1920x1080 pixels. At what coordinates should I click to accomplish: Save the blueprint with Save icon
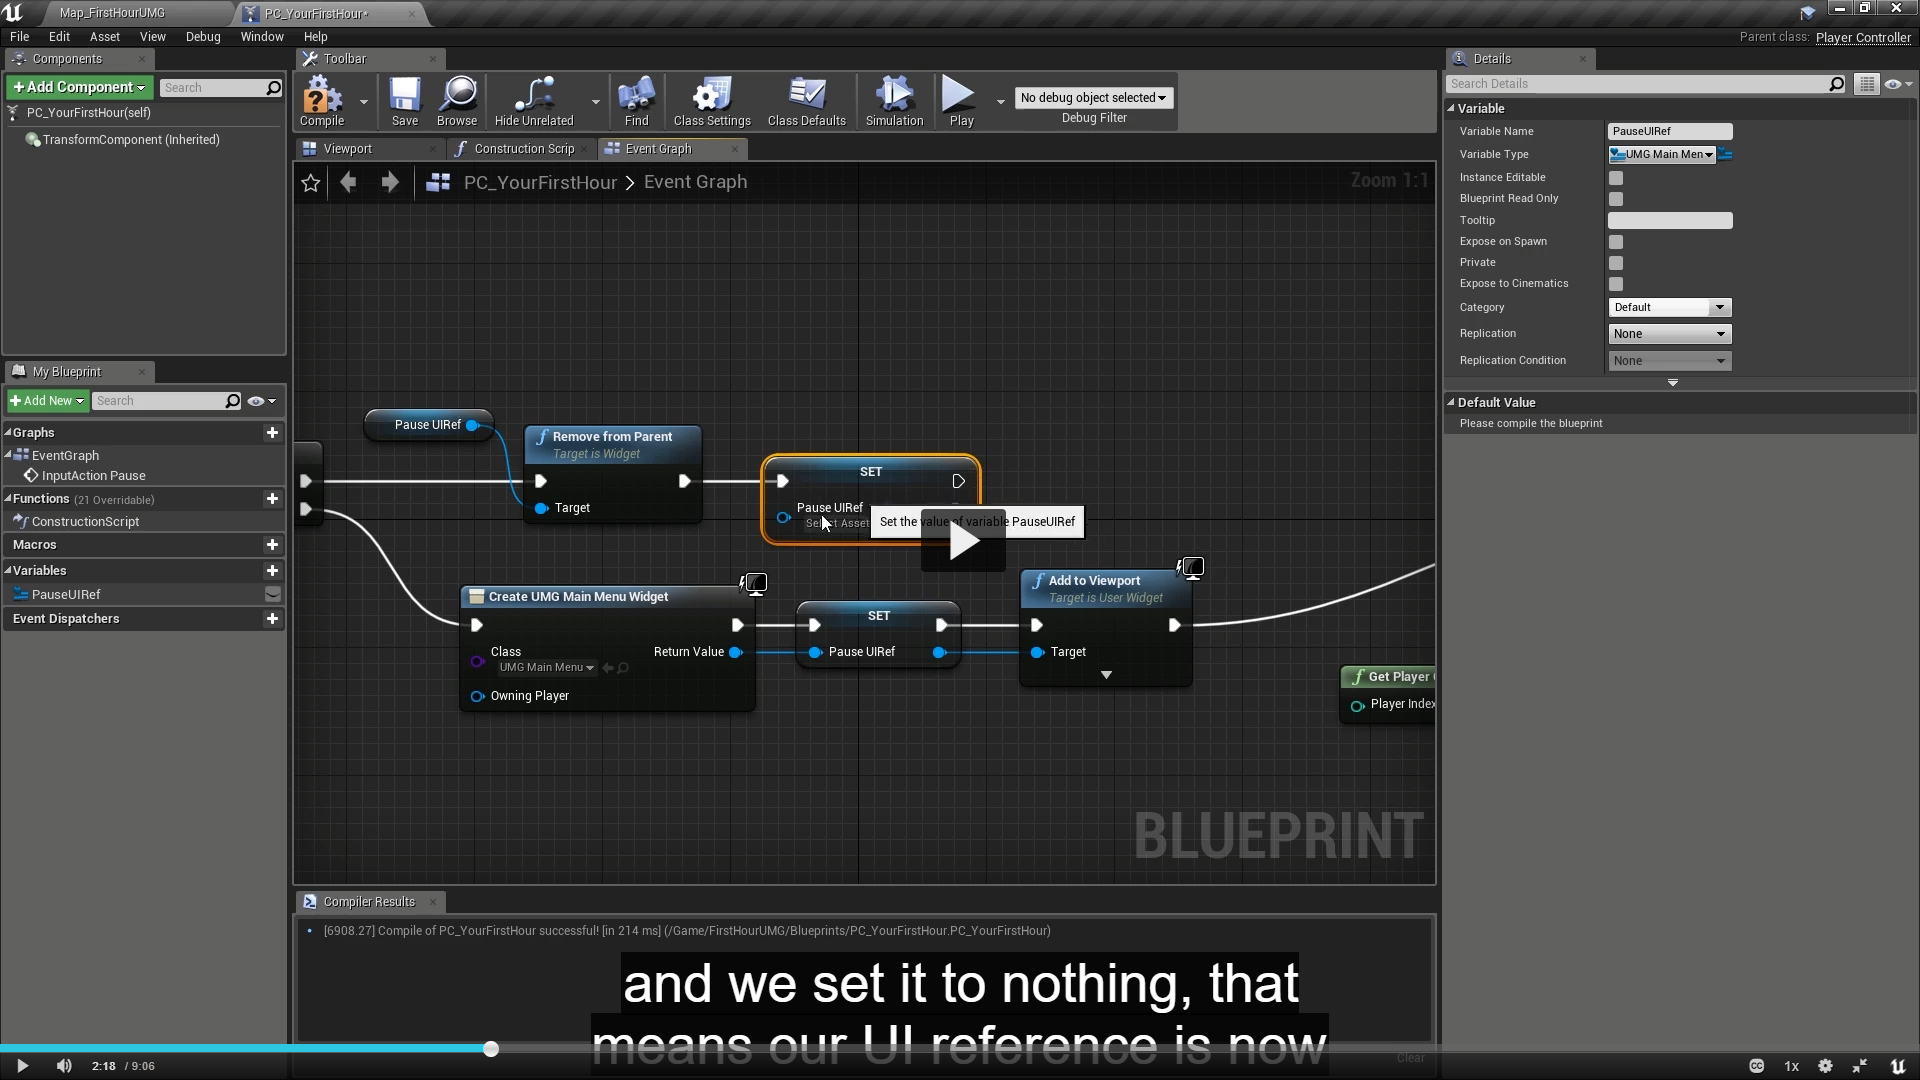click(405, 100)
